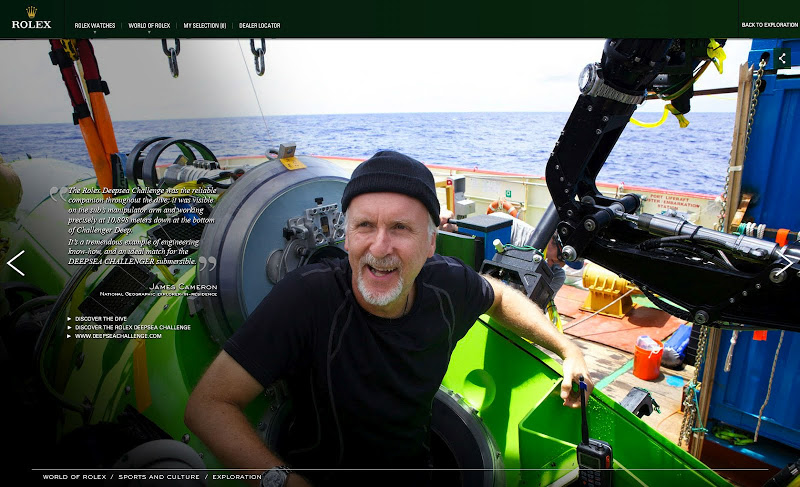Click the DEEPSEA CHALLENGER underlined text

tap(111, 261)
